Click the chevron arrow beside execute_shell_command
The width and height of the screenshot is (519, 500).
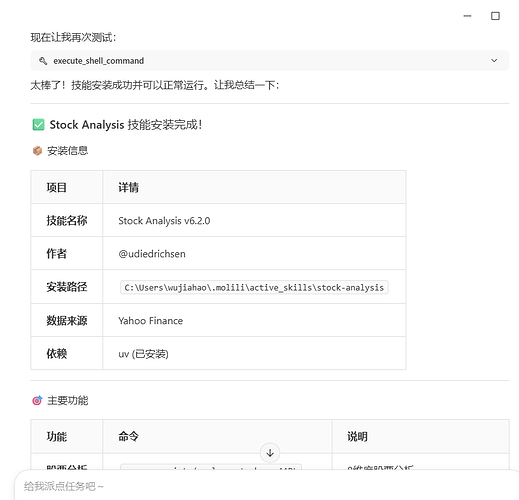pos(494,61)
